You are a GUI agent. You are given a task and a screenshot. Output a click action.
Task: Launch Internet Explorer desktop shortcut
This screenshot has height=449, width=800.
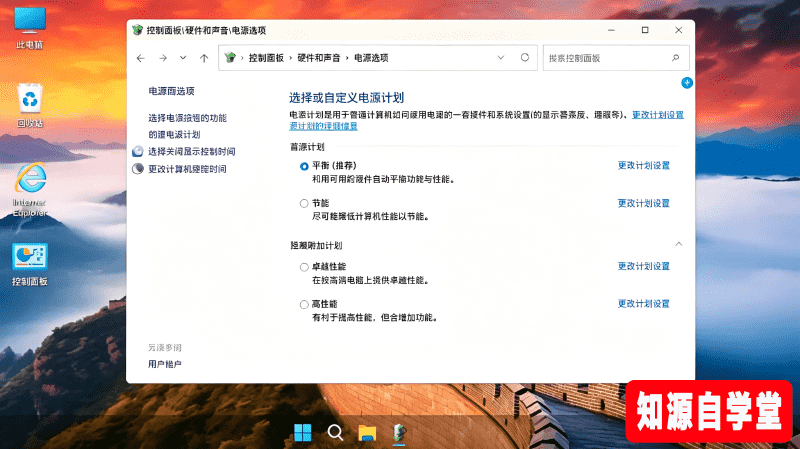(30, 189)
